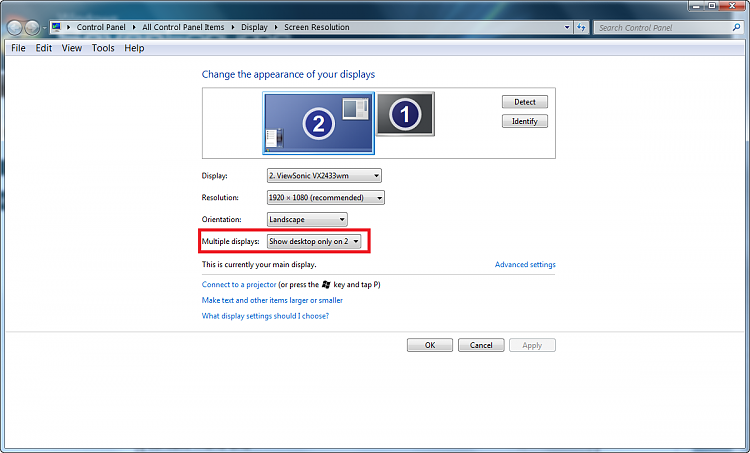Expand the arrow after Control Panel breadcrumb
Screen dimensions: 750x453
(x=134, y=27)
